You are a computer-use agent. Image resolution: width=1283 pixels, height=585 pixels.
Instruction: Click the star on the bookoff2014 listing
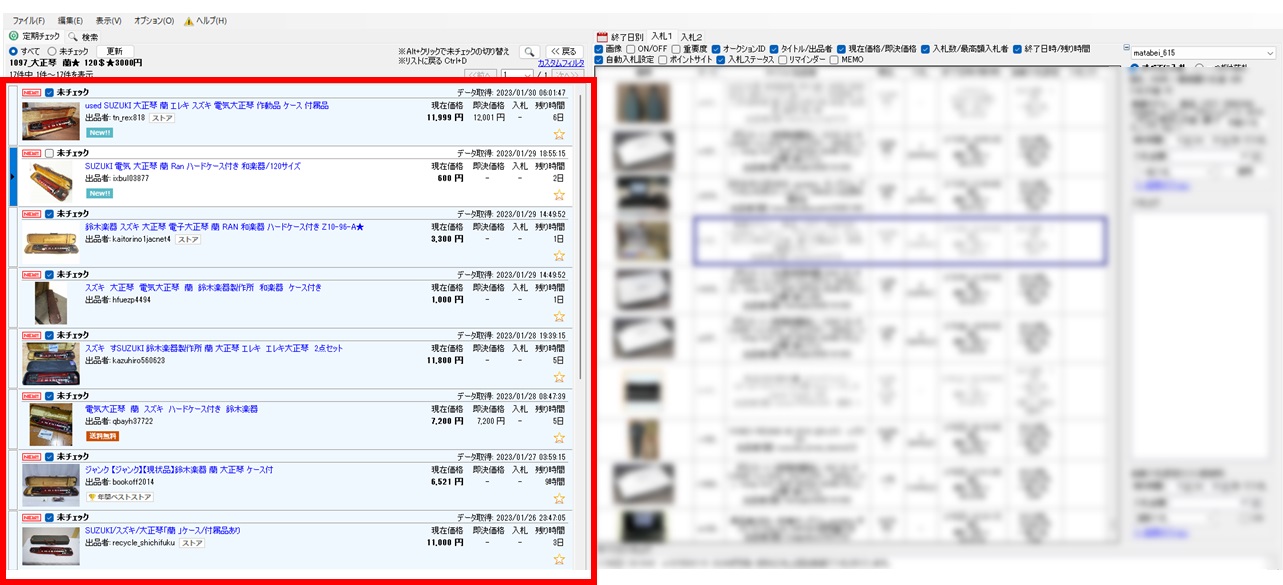click(x=559, y=498)
